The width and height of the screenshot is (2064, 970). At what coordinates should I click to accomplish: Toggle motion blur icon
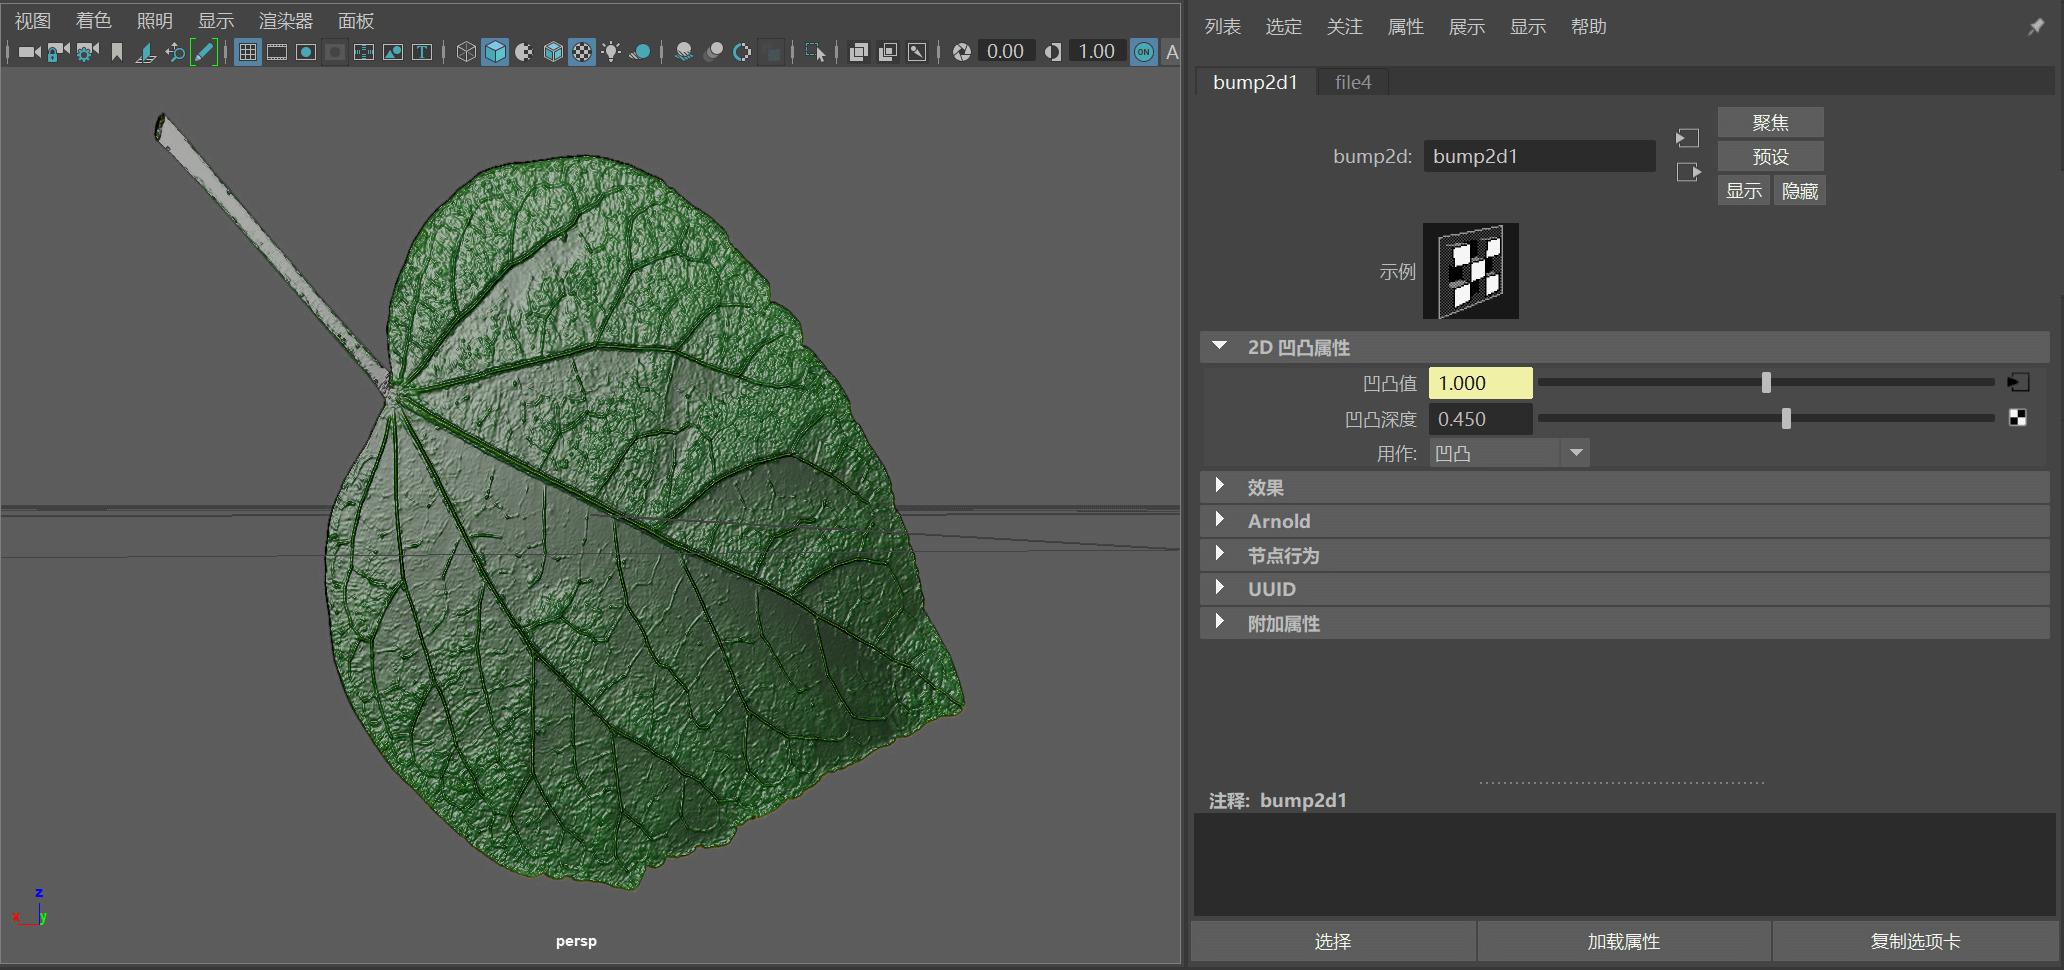tap(713, 52)
